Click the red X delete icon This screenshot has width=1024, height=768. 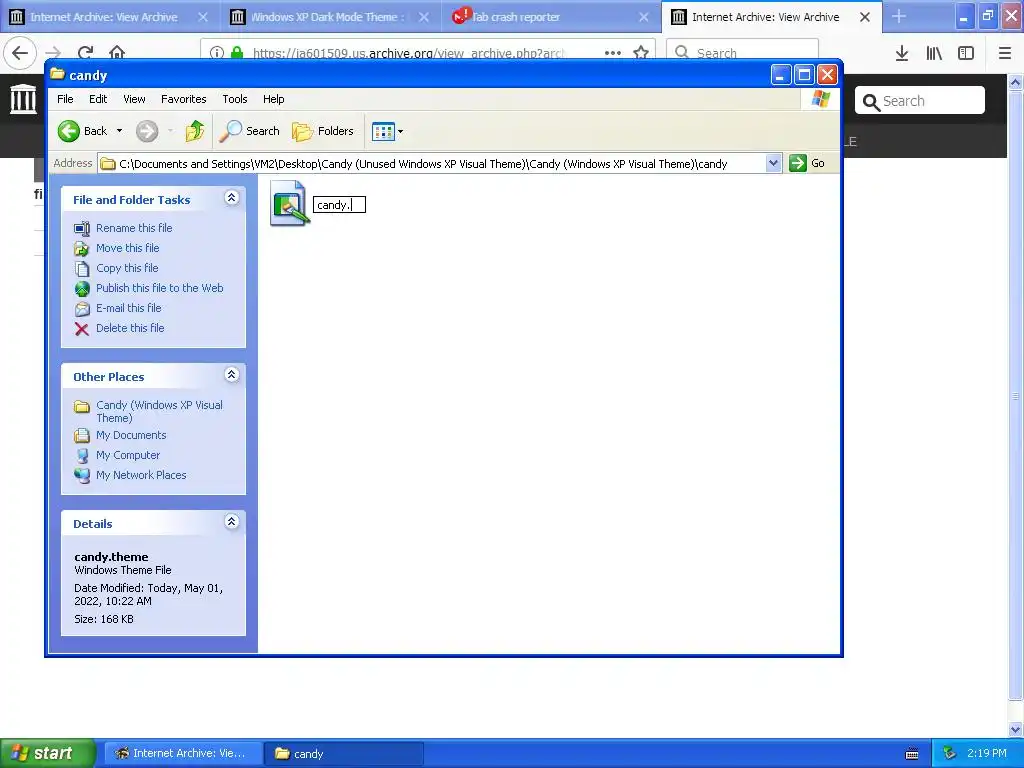click(82, 328)
